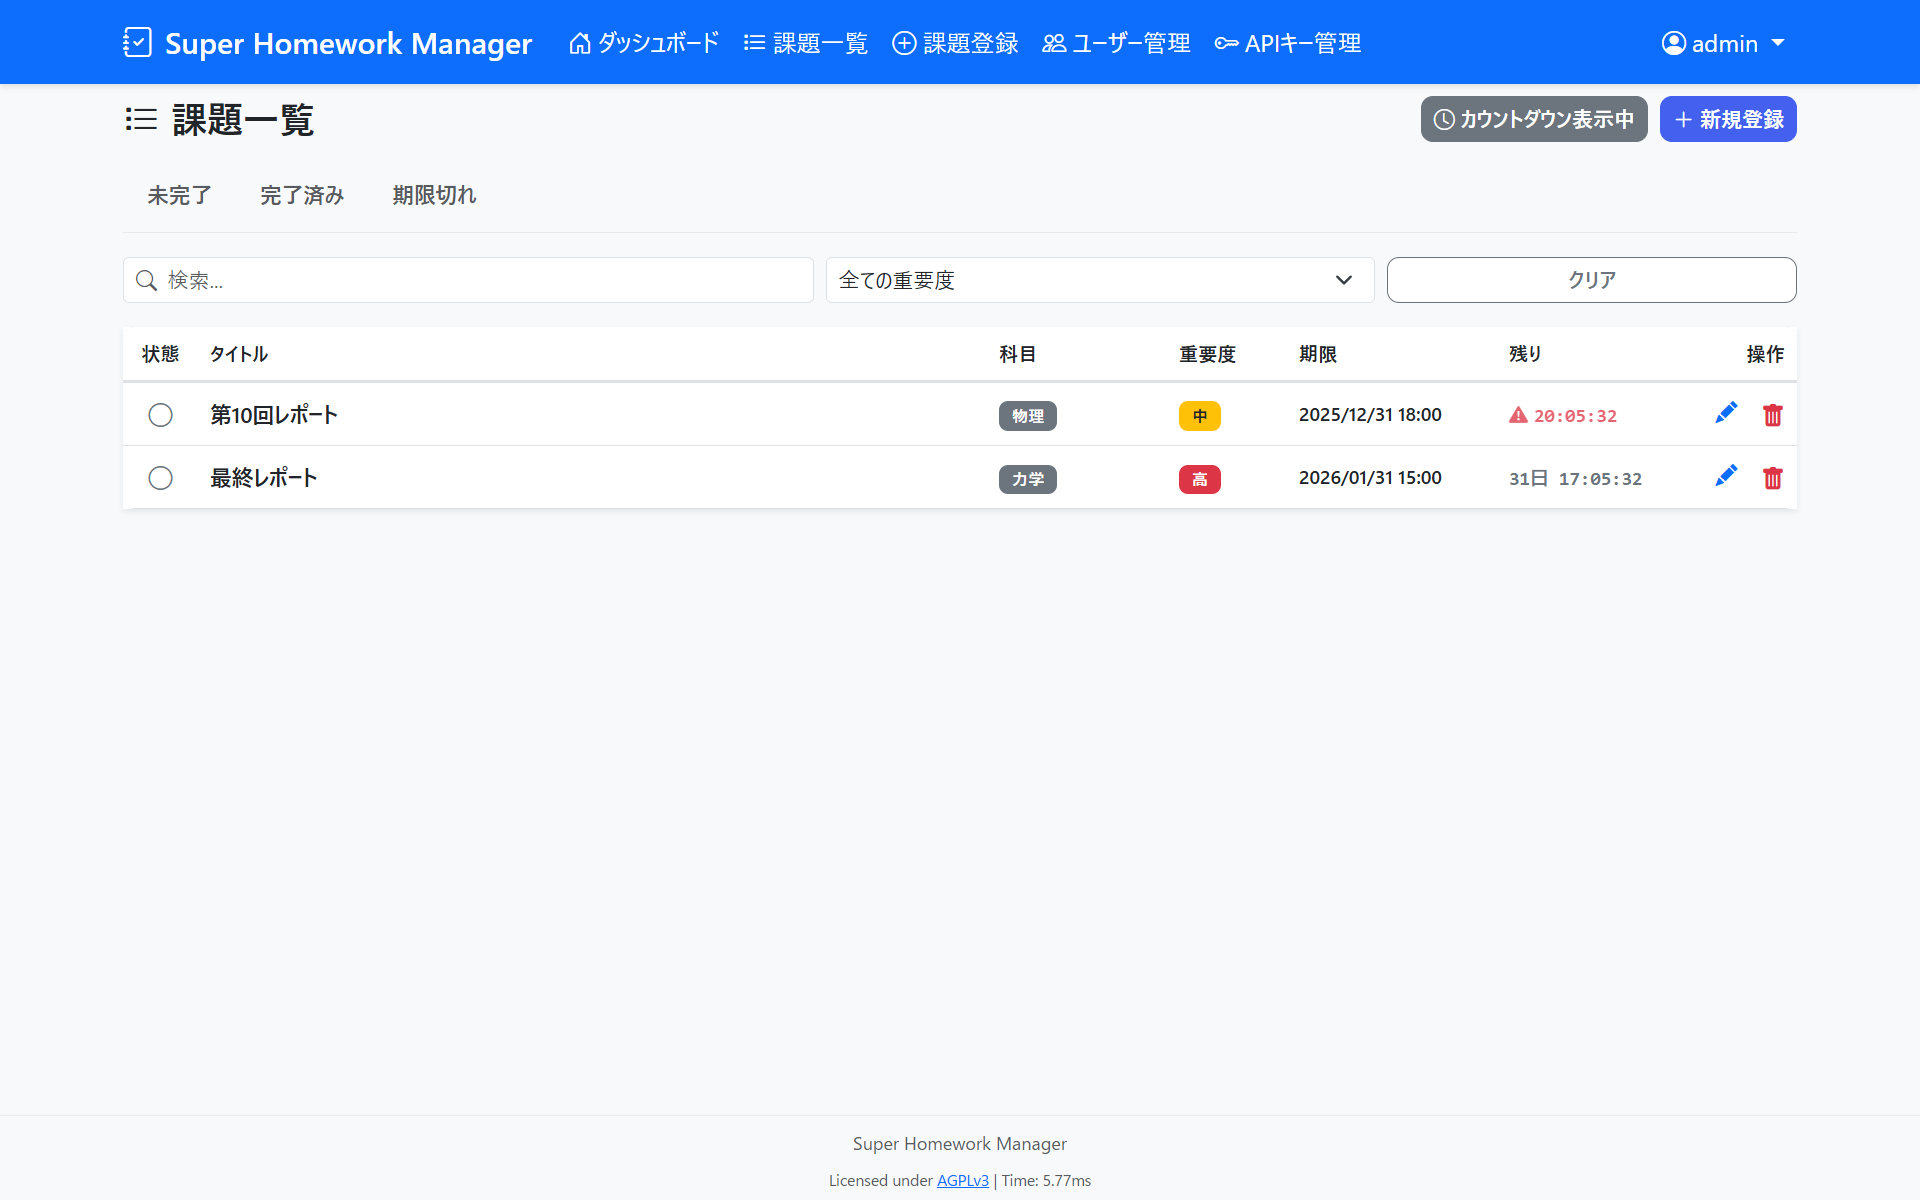The height and width of the screenshot is (1200, 1920).
Task: Click the trash icon for 最終レポート
Action: [x=1772, y=478]
